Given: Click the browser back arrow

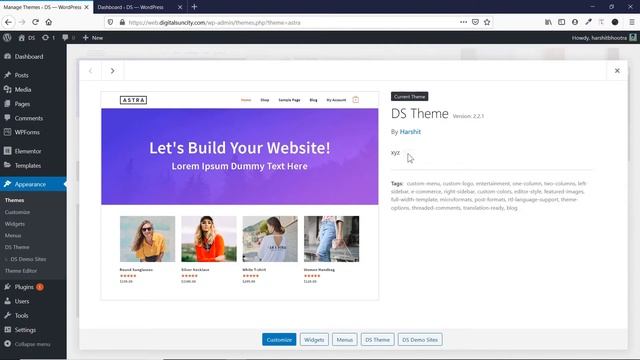Looking at the screenshot, I should 9,22.
